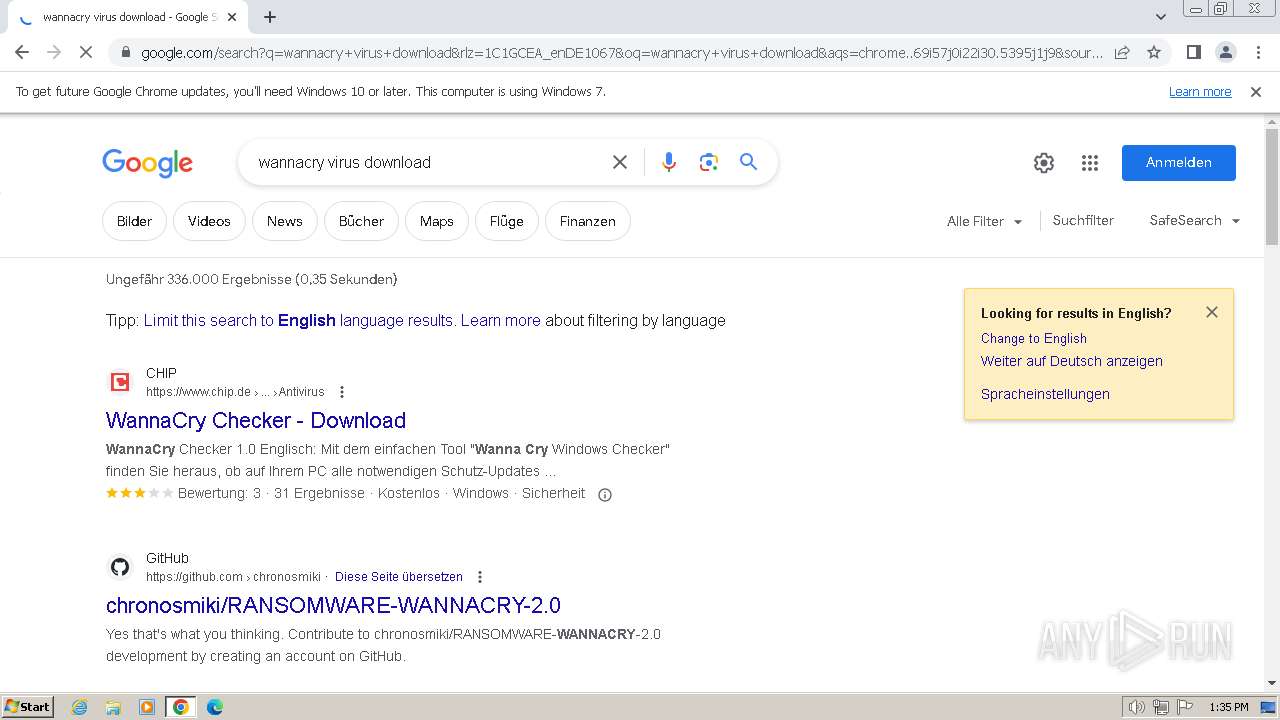Open the Windows Start menu
Screen dimensions: 1280x720
tap(28, 707)
